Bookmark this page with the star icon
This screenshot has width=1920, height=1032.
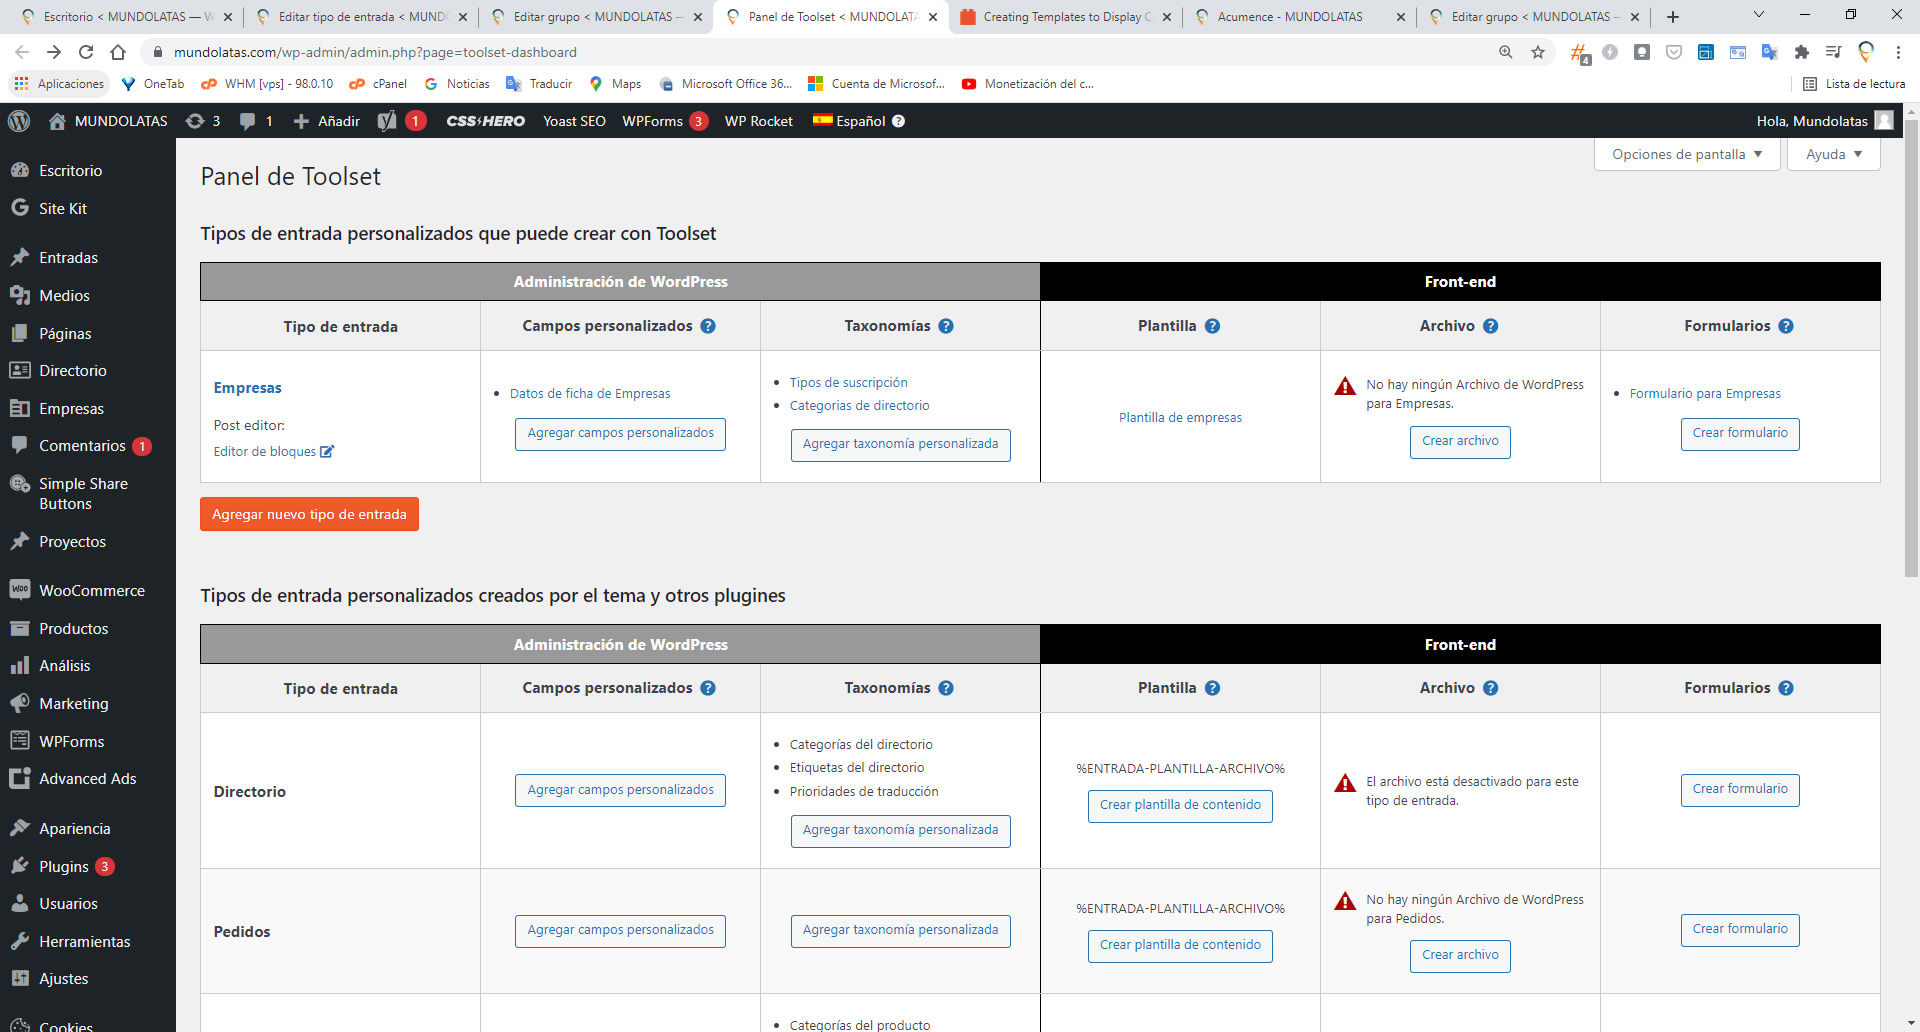tap(1538, 52)
